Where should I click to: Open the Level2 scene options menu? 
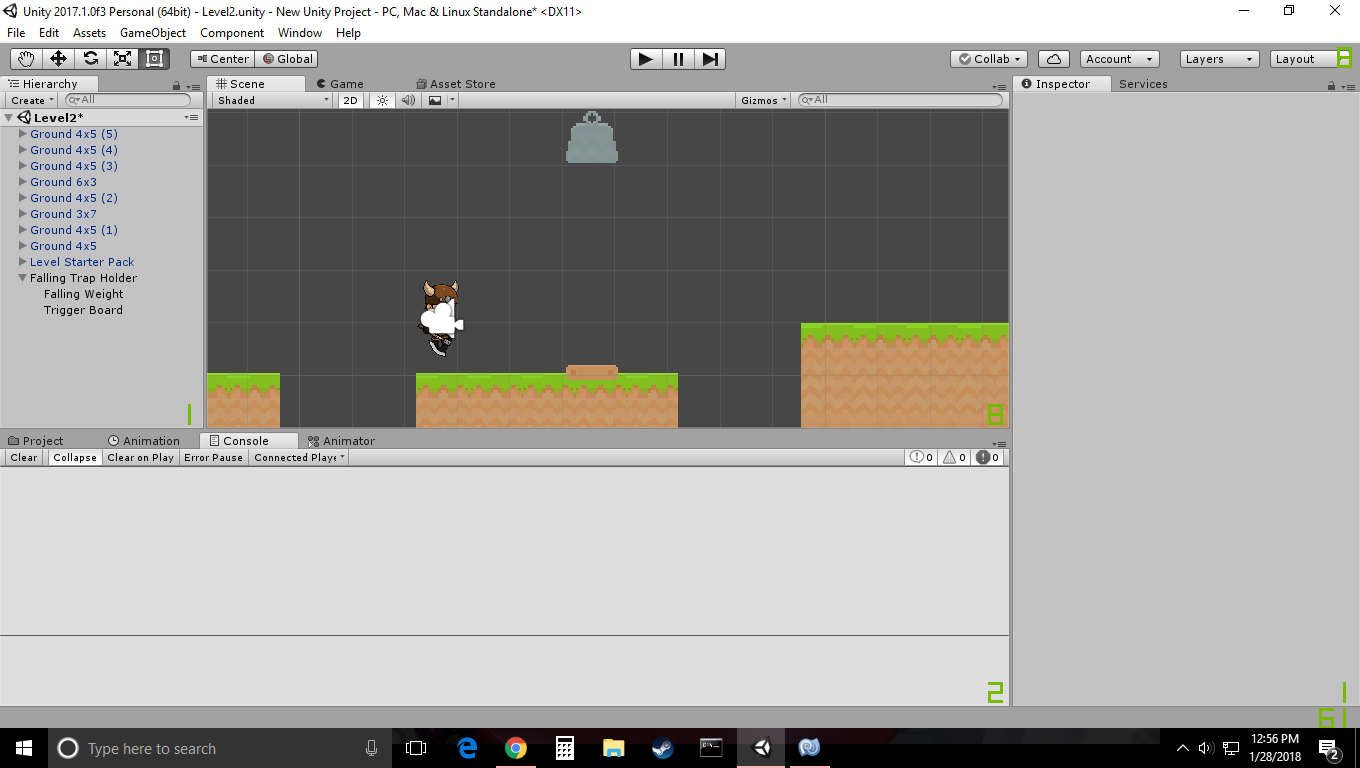click(x=191, y=118)
